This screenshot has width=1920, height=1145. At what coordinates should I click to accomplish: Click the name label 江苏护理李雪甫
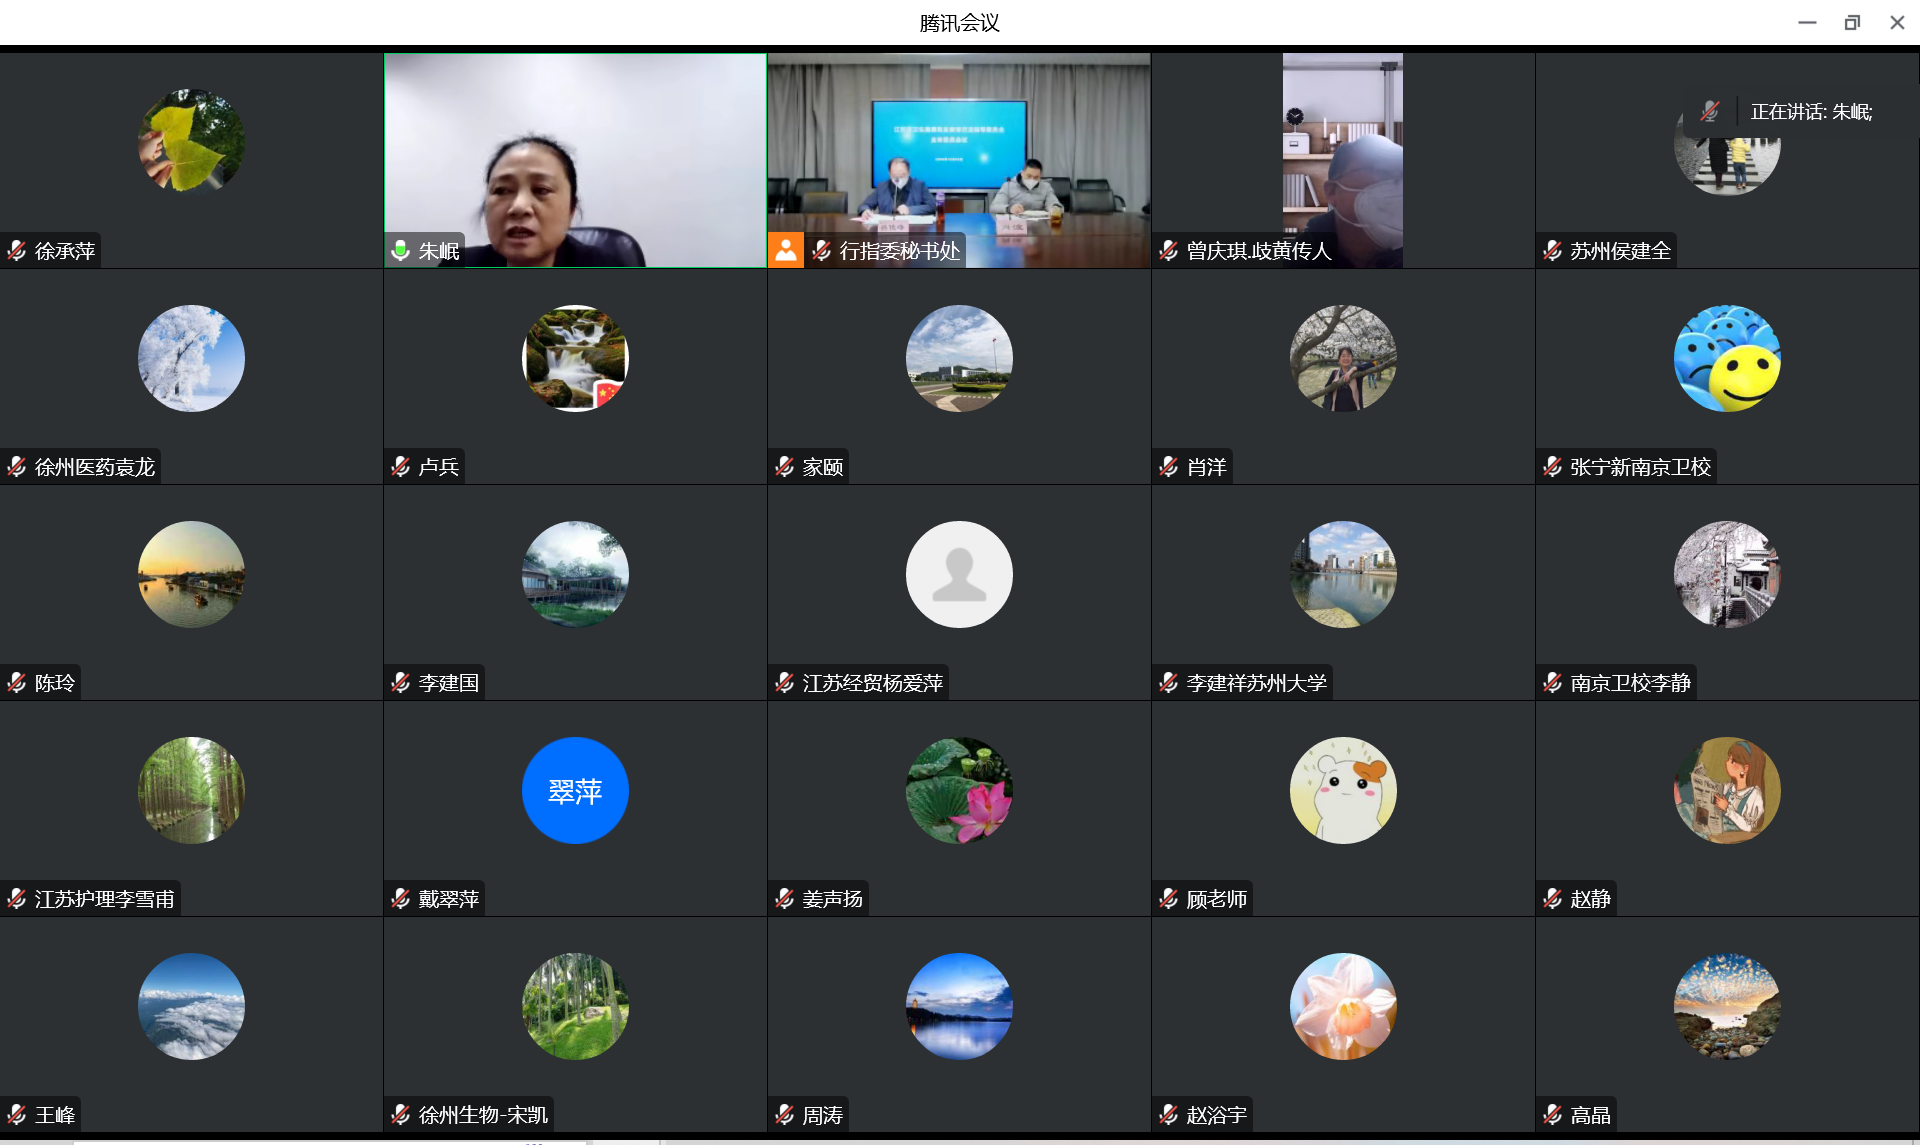point(105,898)
